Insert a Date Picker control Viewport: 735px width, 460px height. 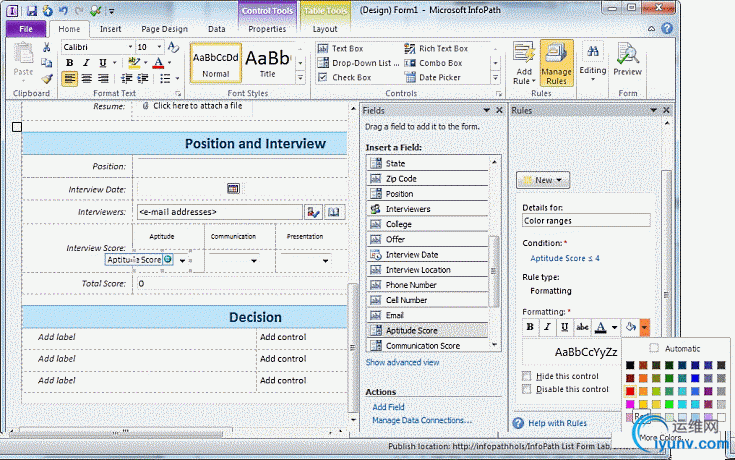435,77
